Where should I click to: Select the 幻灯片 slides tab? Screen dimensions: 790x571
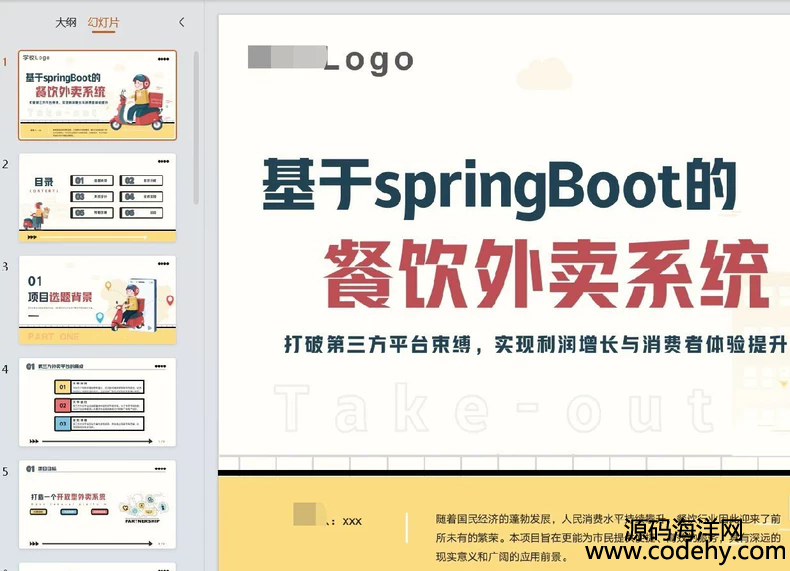pos(102,22)
